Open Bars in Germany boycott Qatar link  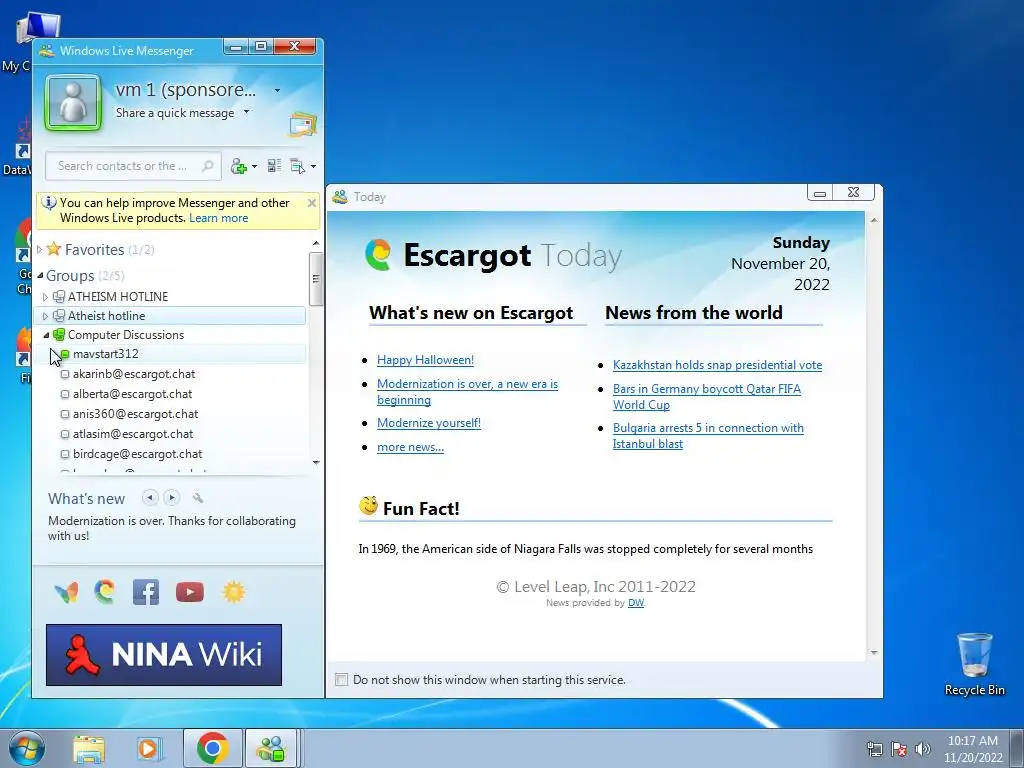(x=707, y=397)
